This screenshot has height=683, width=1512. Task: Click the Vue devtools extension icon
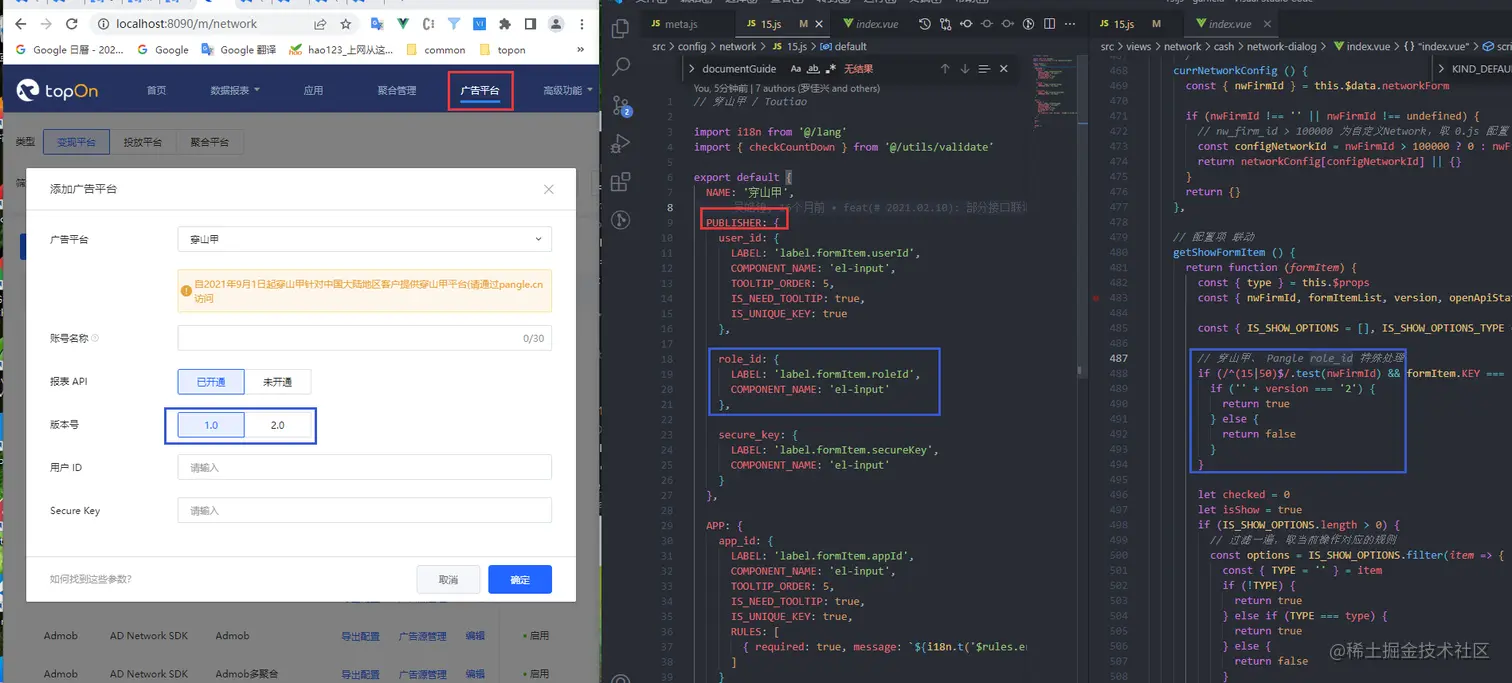(x=402, y=24)
